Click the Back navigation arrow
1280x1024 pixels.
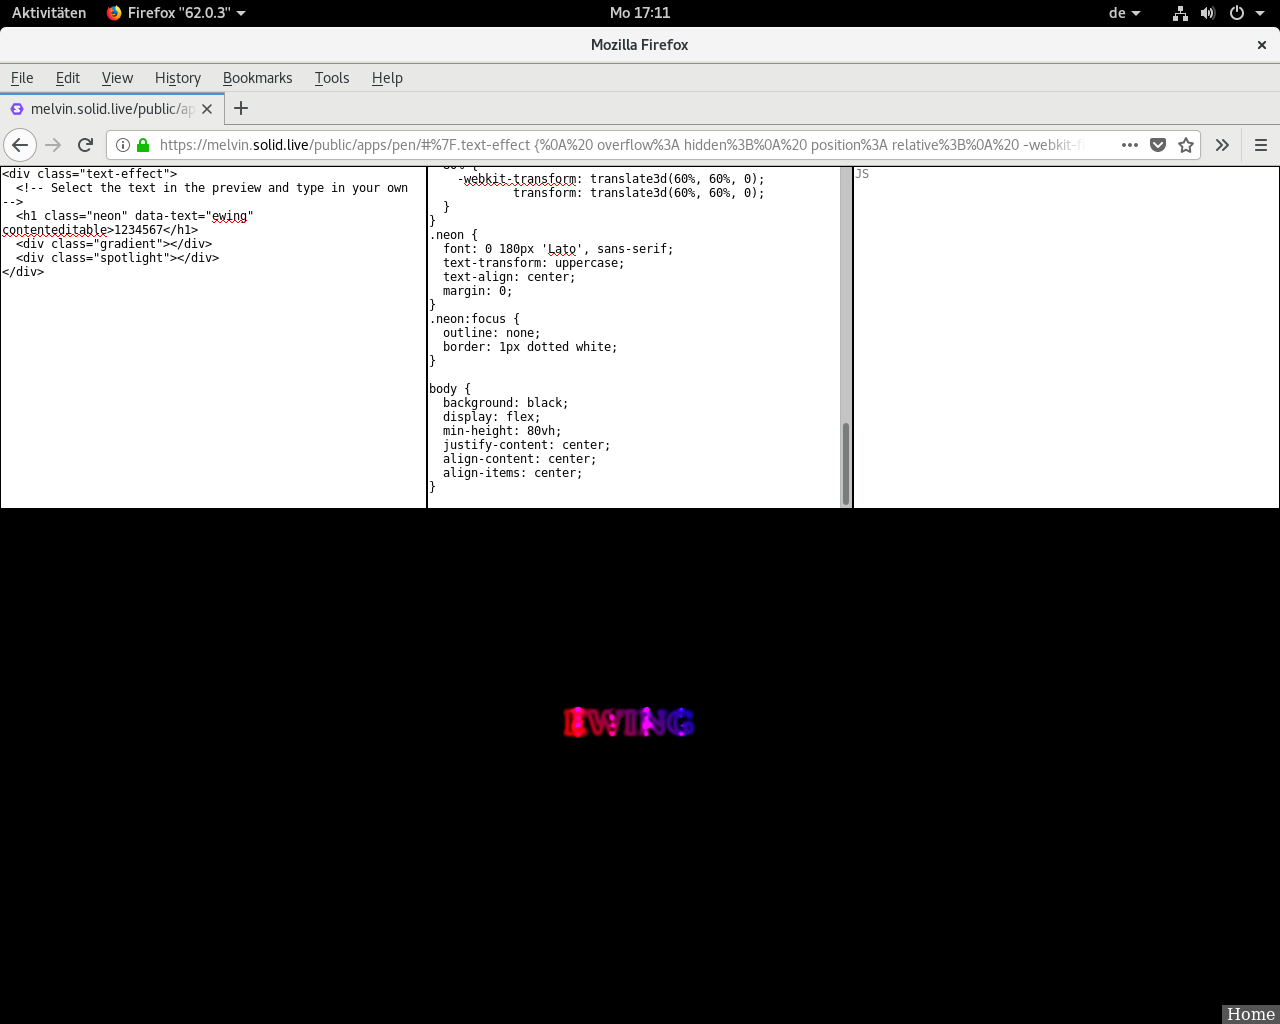(x=20, y=145)
